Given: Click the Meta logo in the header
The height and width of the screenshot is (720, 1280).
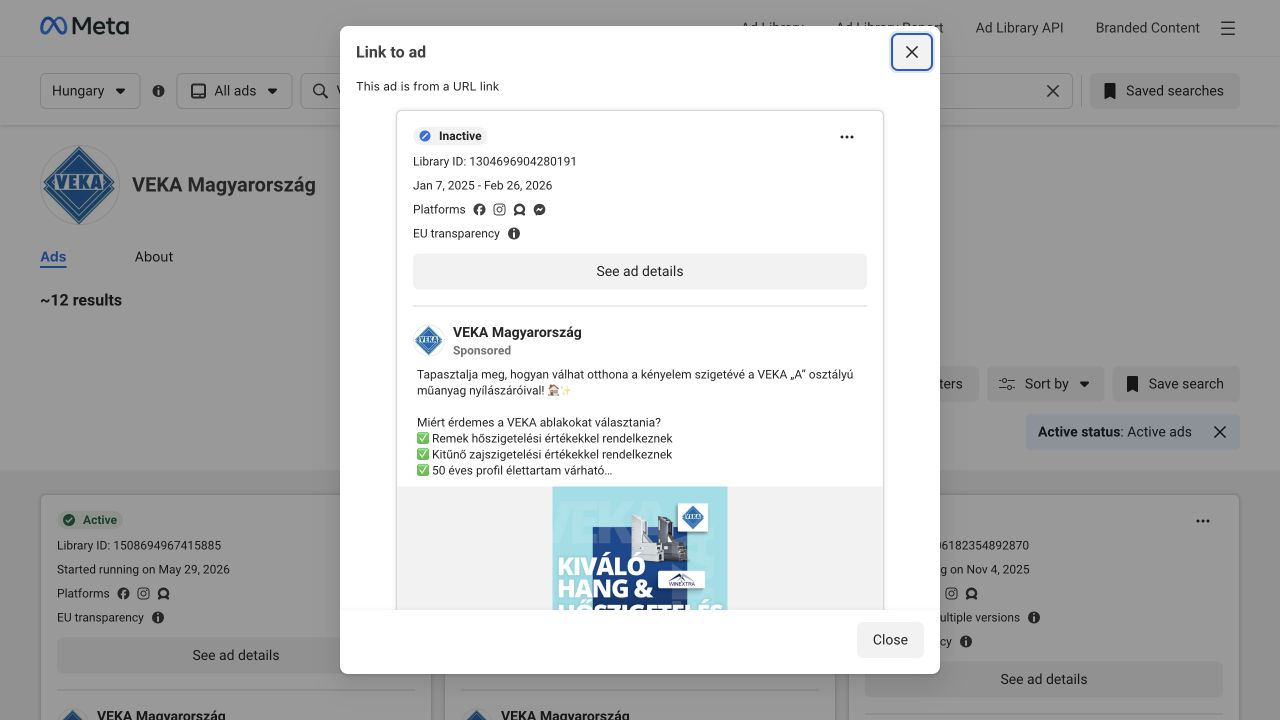Looking at the screenshot, I should (x=85, y=27).
